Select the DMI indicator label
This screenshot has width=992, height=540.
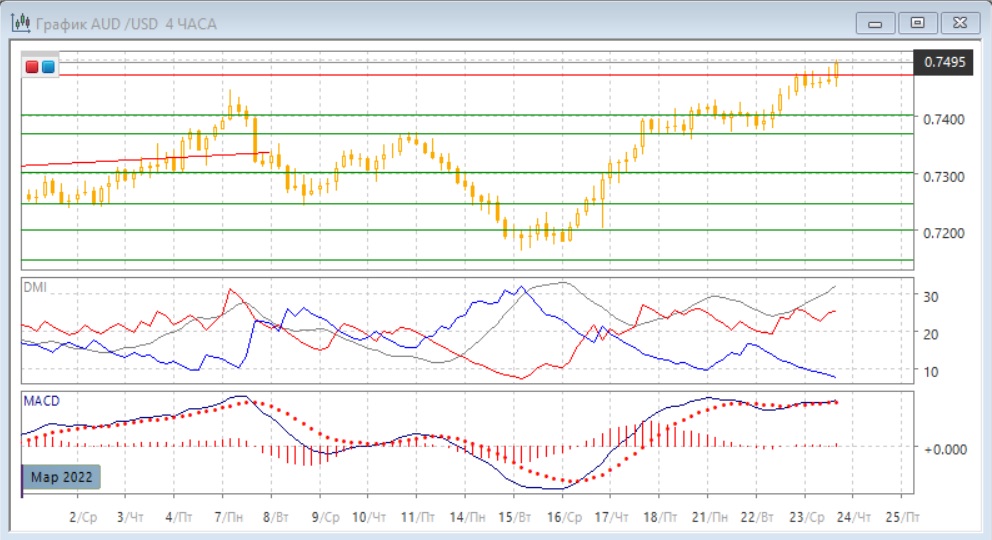(35, 287)
